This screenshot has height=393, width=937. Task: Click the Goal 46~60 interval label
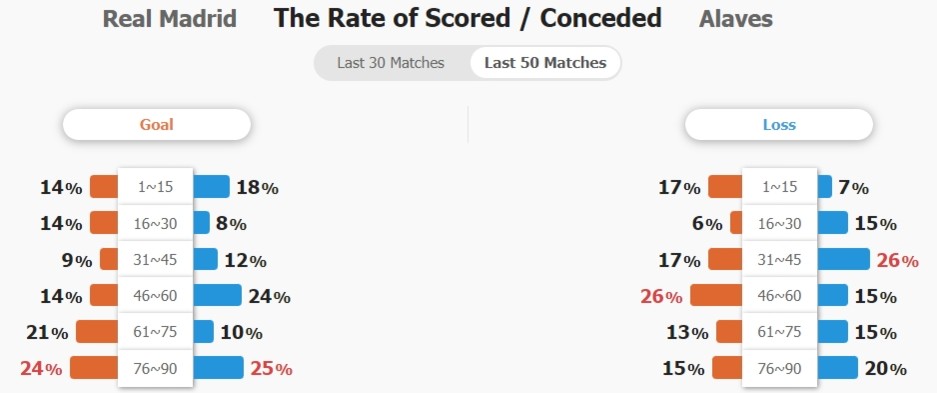click(x=155, y=295)
